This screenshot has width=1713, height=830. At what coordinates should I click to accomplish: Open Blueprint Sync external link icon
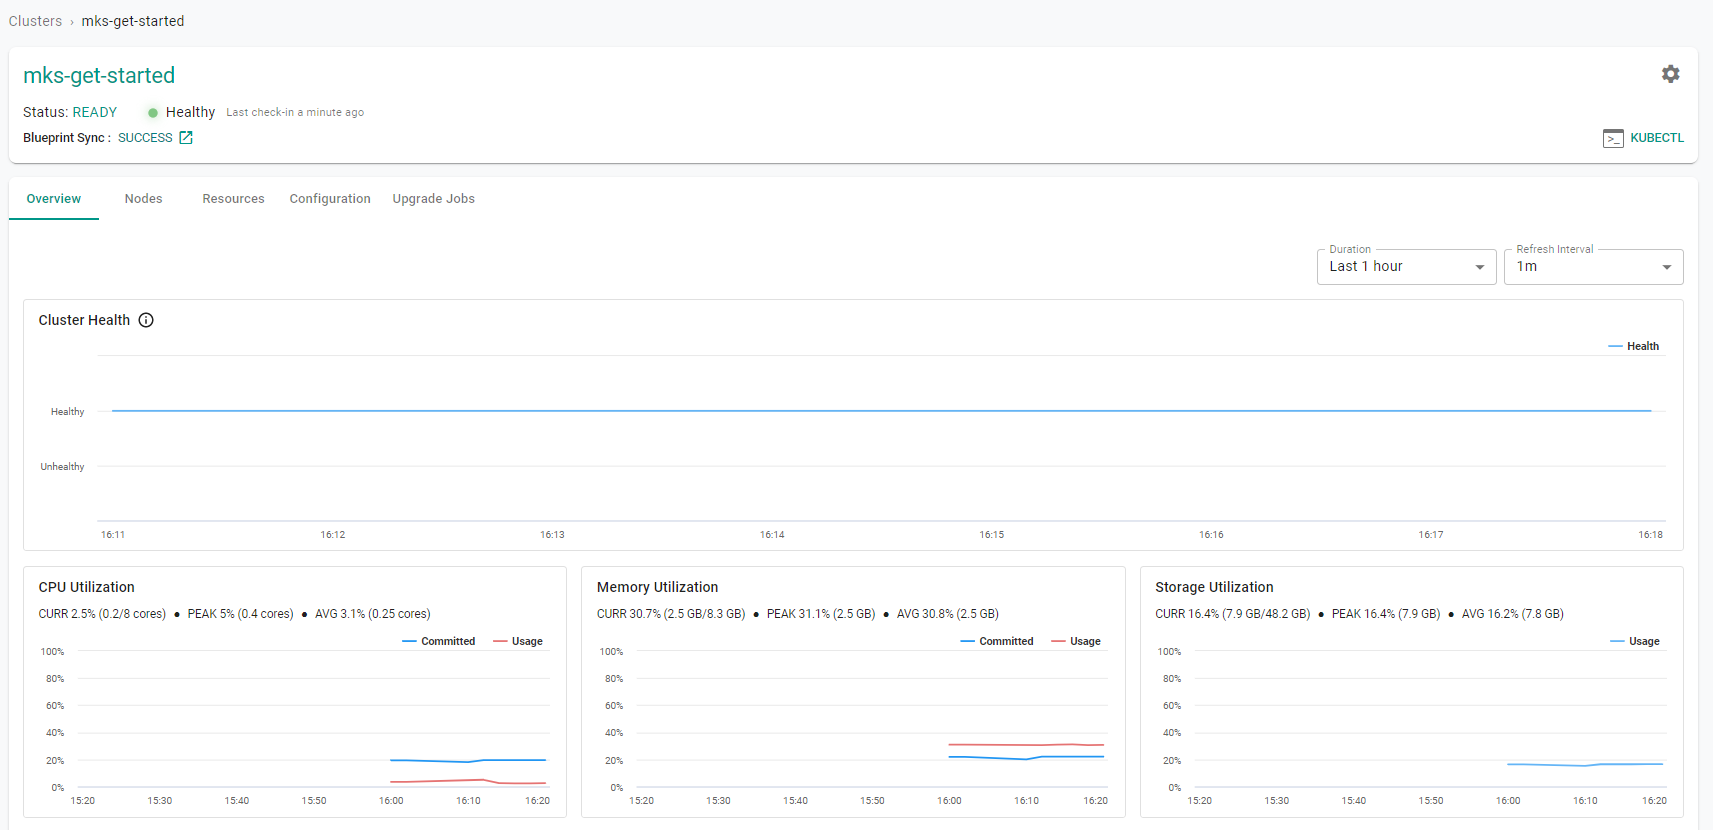point(186,138)
